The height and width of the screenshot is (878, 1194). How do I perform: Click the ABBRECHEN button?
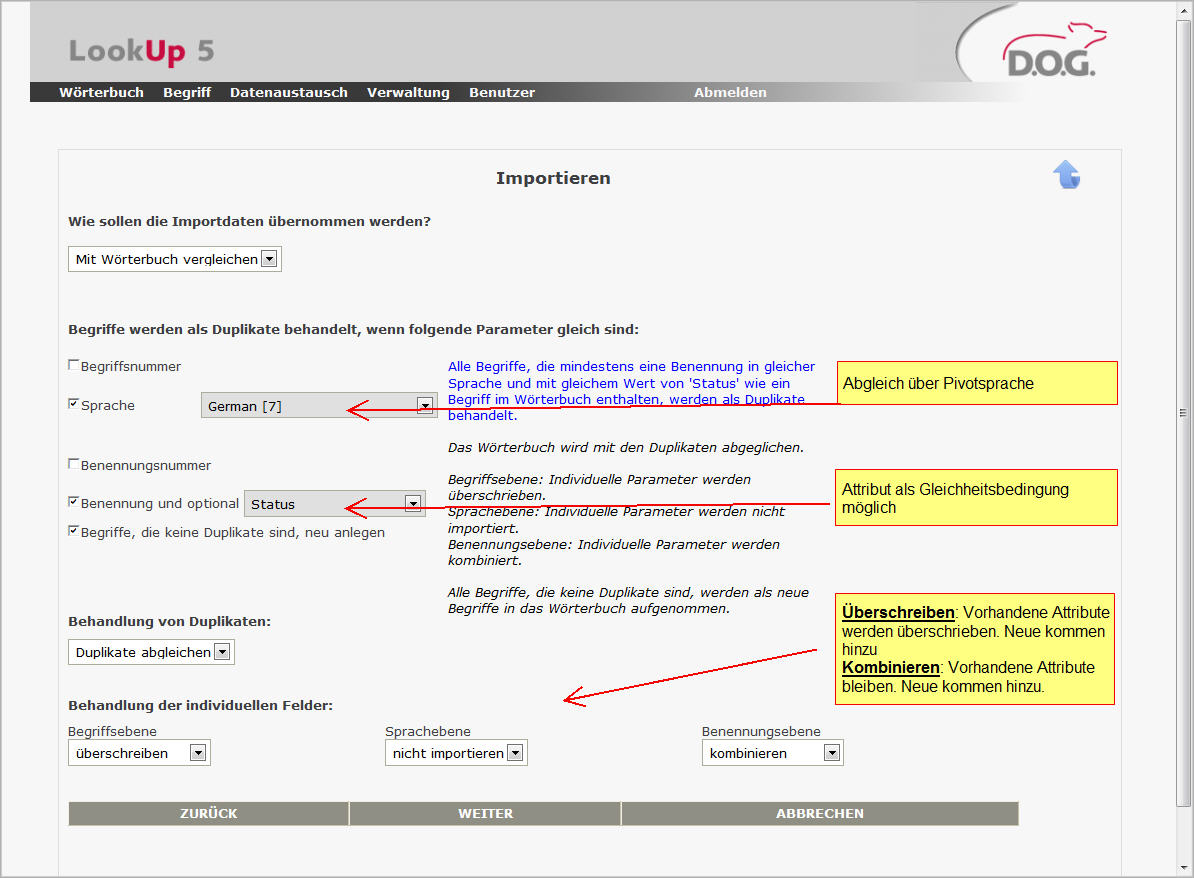pos(820,813)
